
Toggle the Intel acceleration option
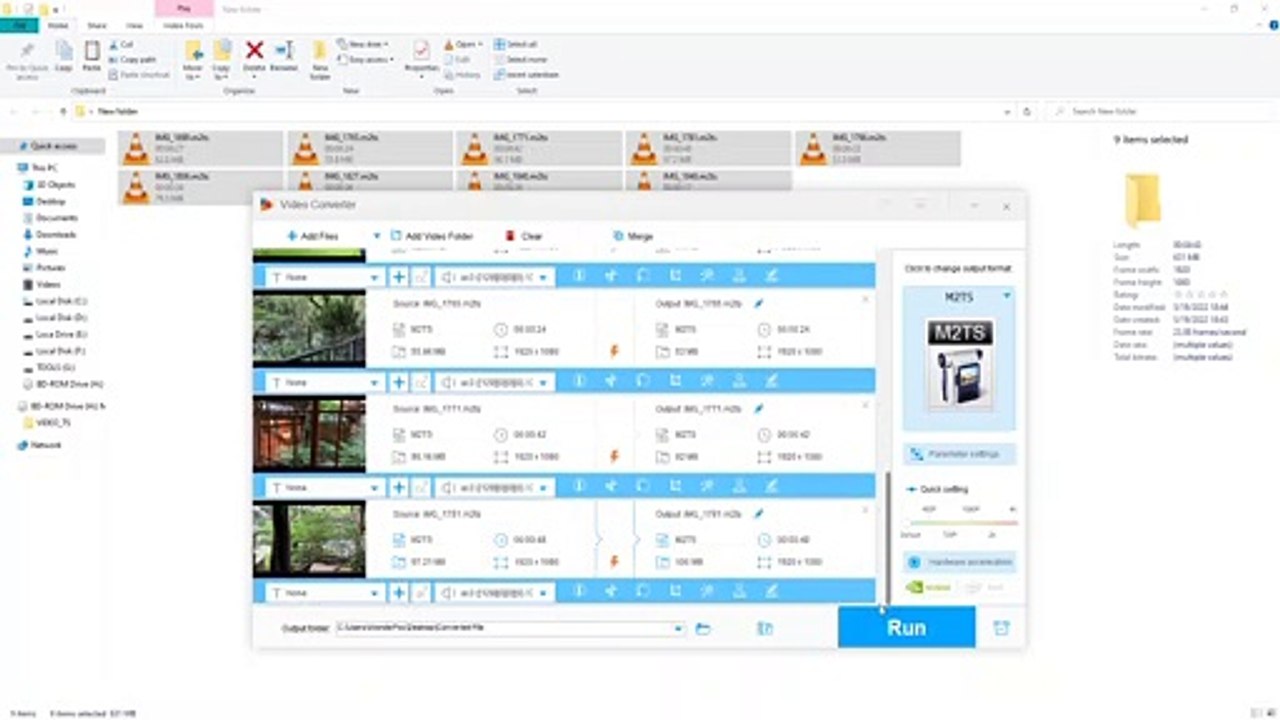(x=983, y=588)
